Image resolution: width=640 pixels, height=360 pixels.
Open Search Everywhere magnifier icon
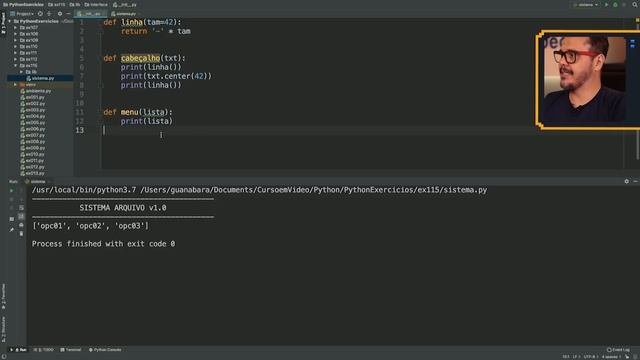635,5
